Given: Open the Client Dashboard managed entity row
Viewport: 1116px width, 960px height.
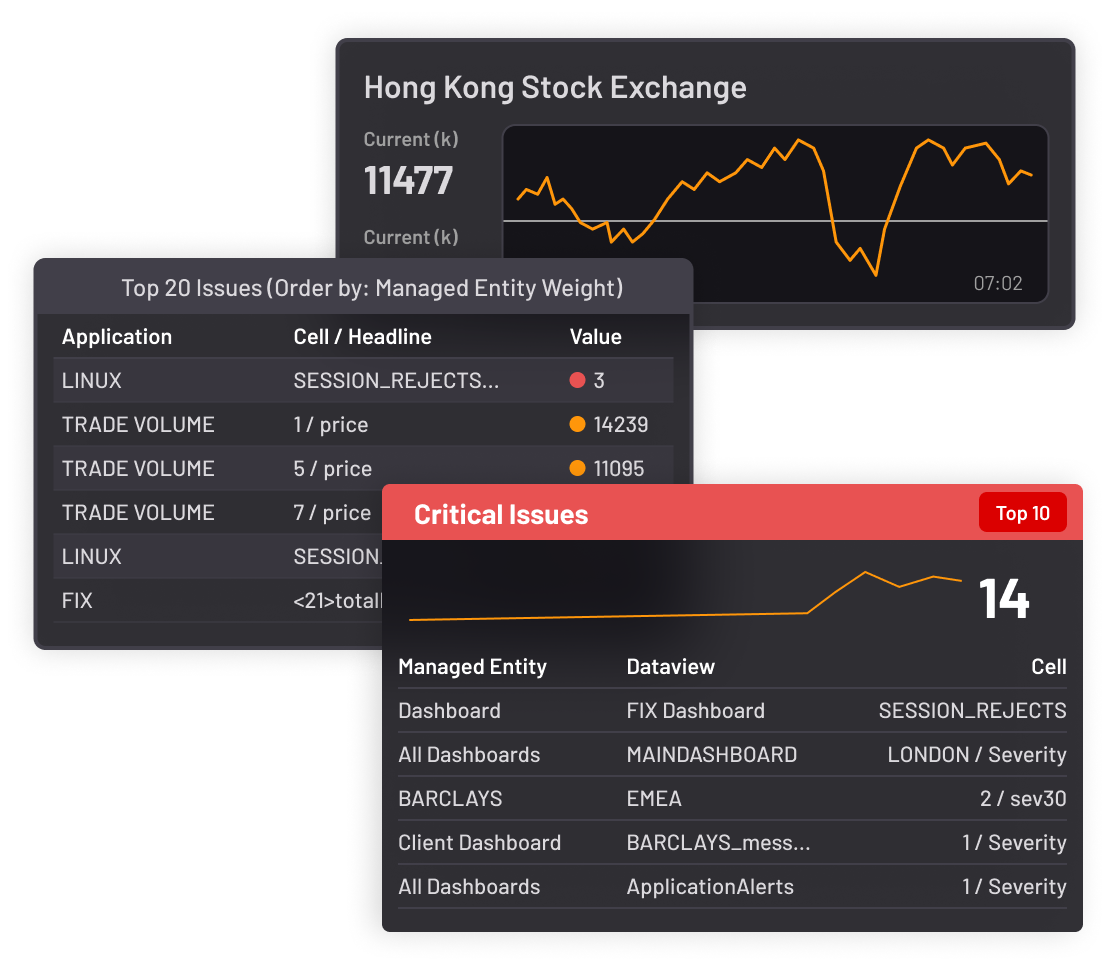Looking at the screenshot, I should (x=479, y=843).
